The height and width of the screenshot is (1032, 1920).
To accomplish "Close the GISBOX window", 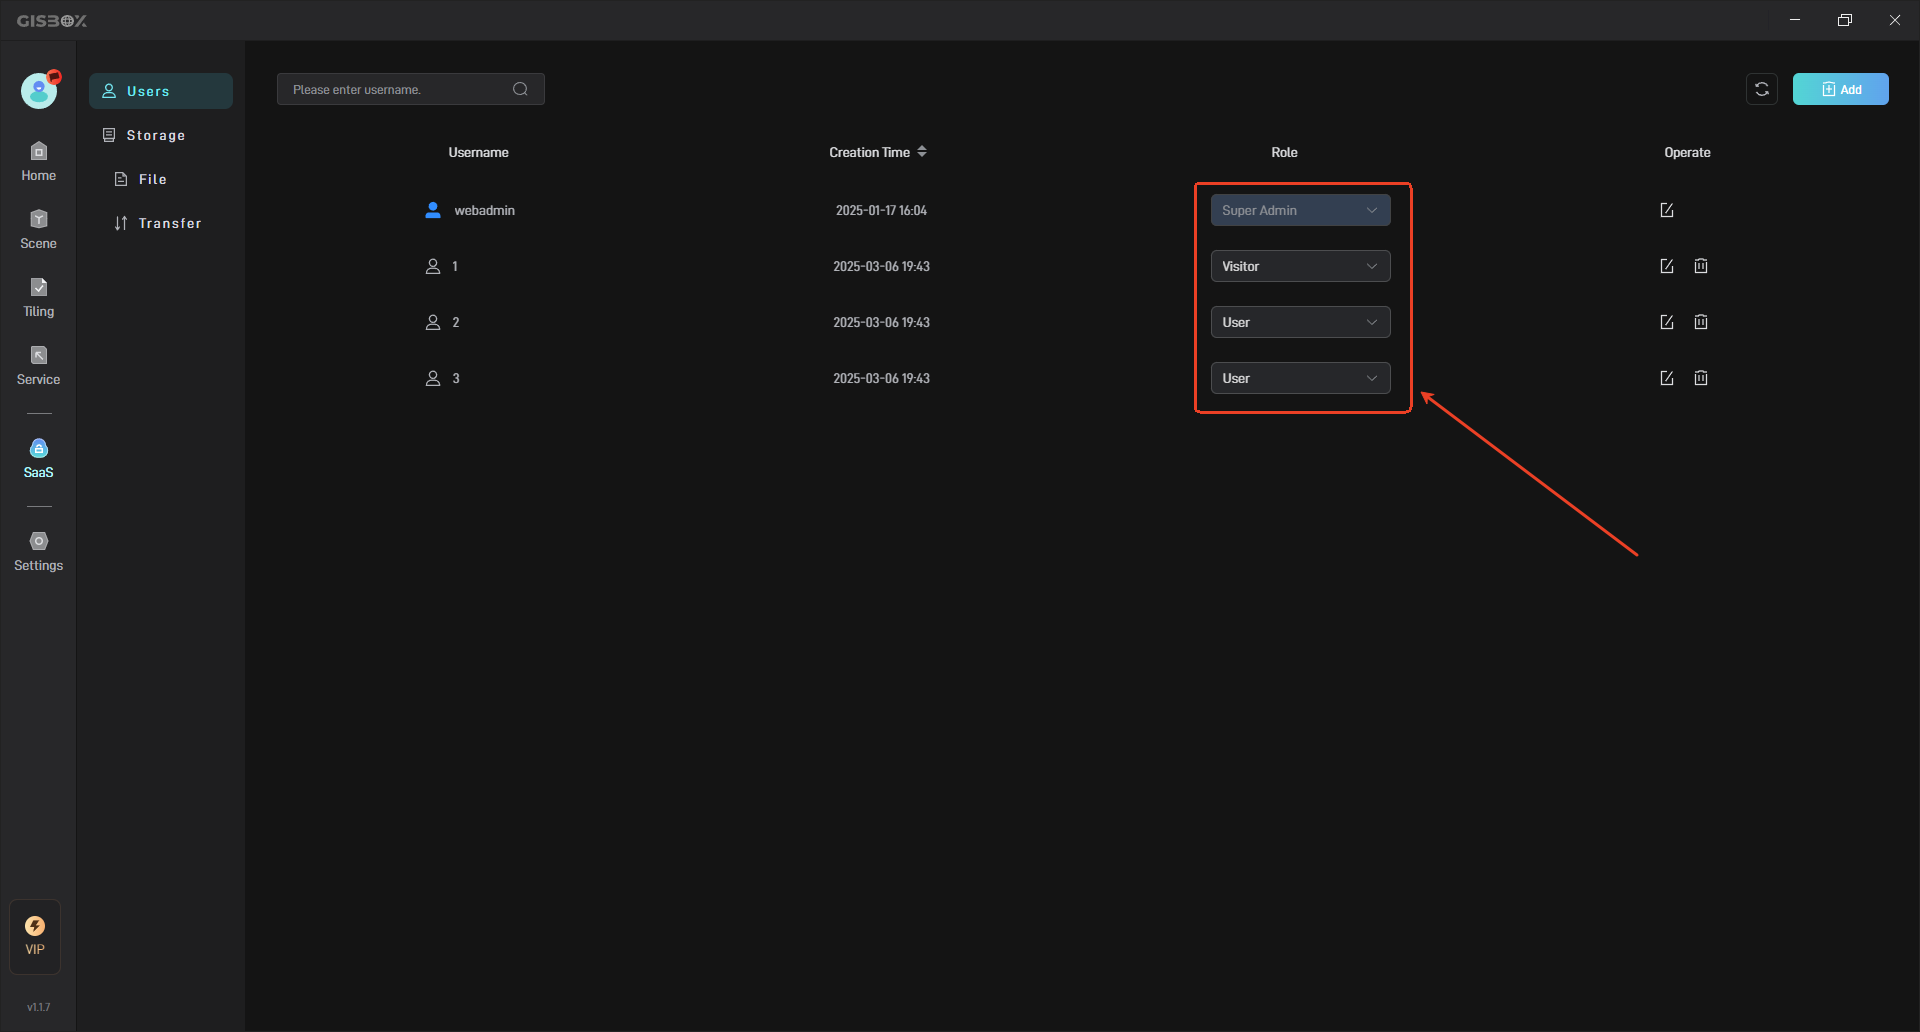I will click(1895, 20).
